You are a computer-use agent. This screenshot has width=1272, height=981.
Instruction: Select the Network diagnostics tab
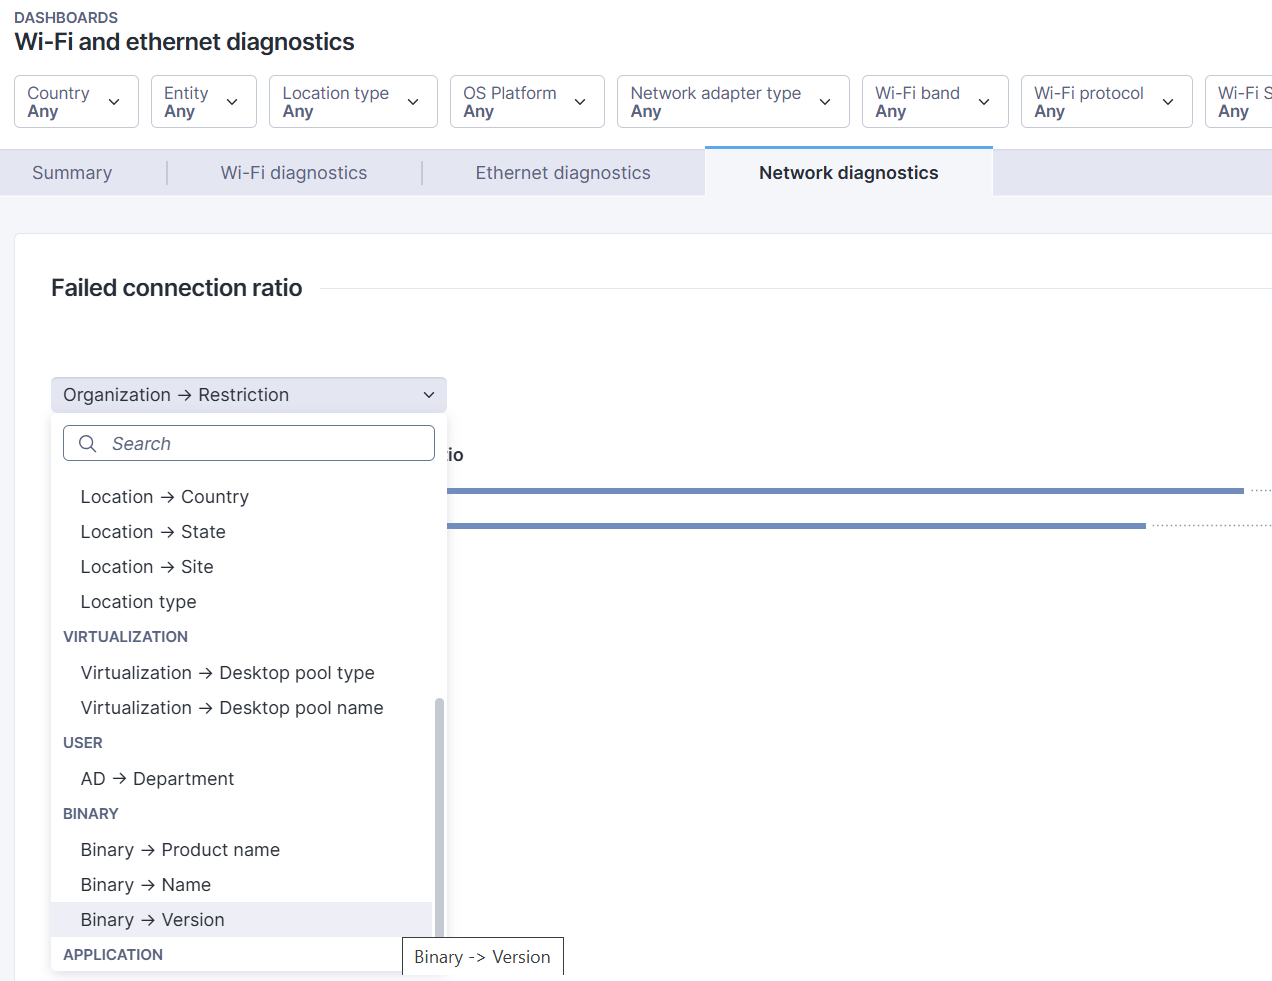point(848,173)
